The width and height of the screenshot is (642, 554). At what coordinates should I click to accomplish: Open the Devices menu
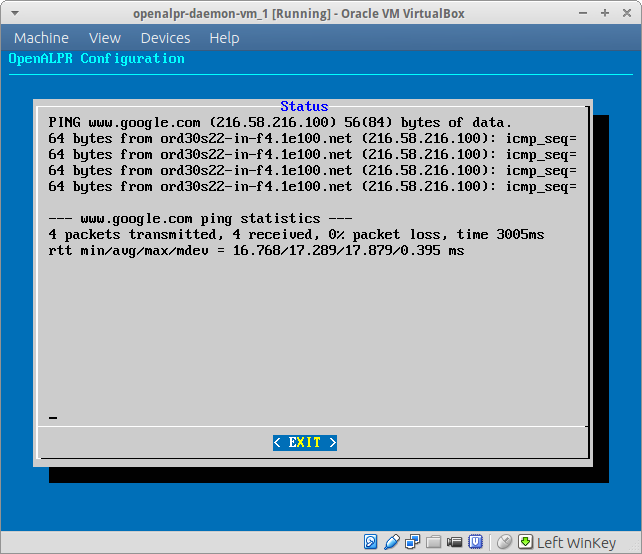[165, 38]
